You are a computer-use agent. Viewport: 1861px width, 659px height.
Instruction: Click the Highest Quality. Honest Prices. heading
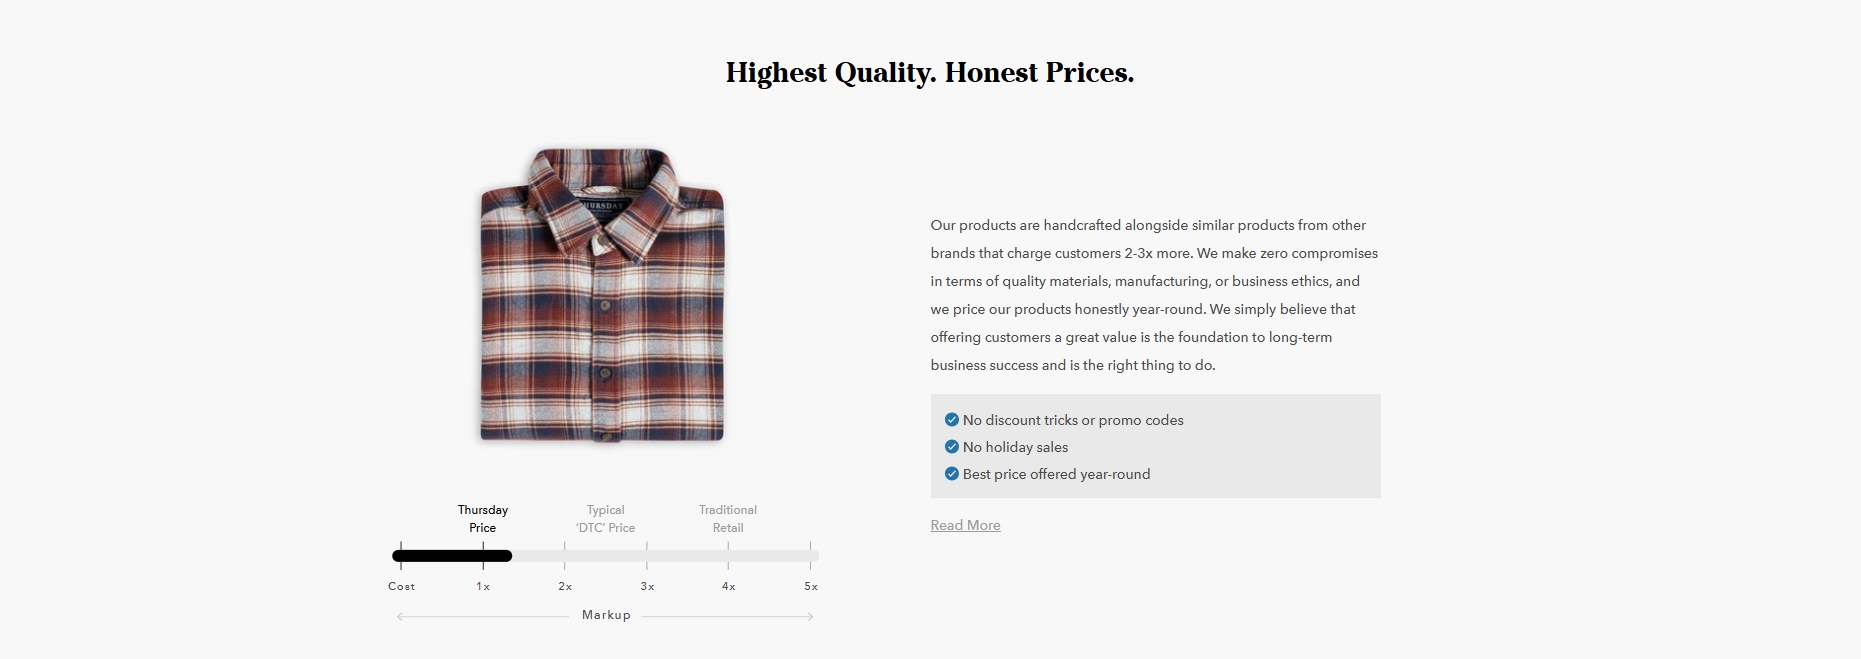(930, 73)
